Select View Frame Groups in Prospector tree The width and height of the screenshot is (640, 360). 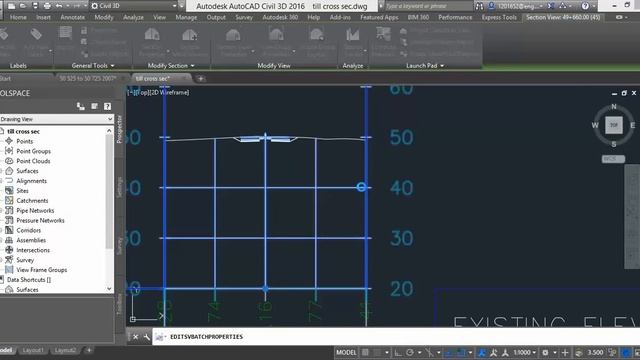point(42,270)
